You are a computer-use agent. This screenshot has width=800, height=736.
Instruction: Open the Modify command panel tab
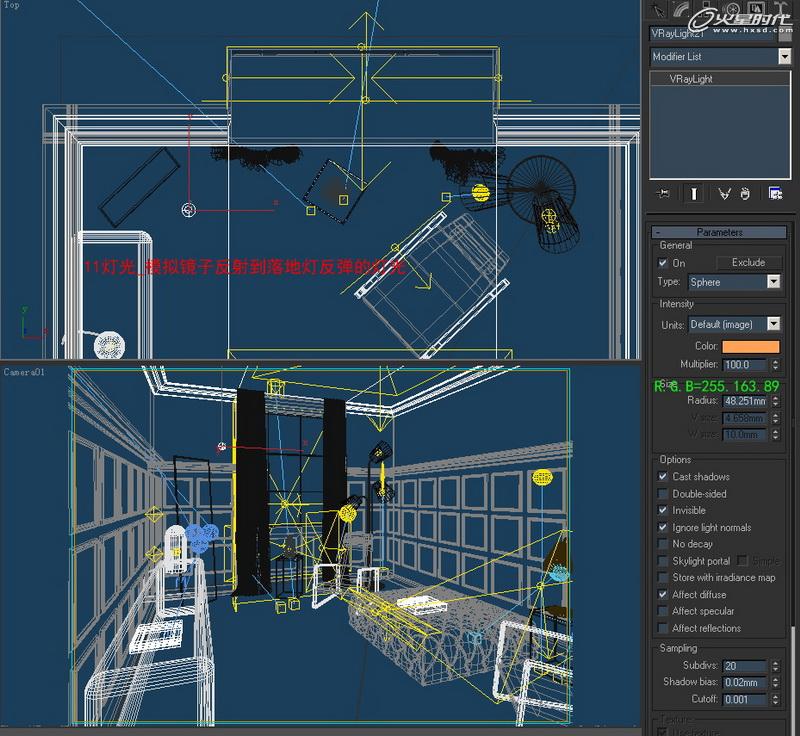[681, 10]
